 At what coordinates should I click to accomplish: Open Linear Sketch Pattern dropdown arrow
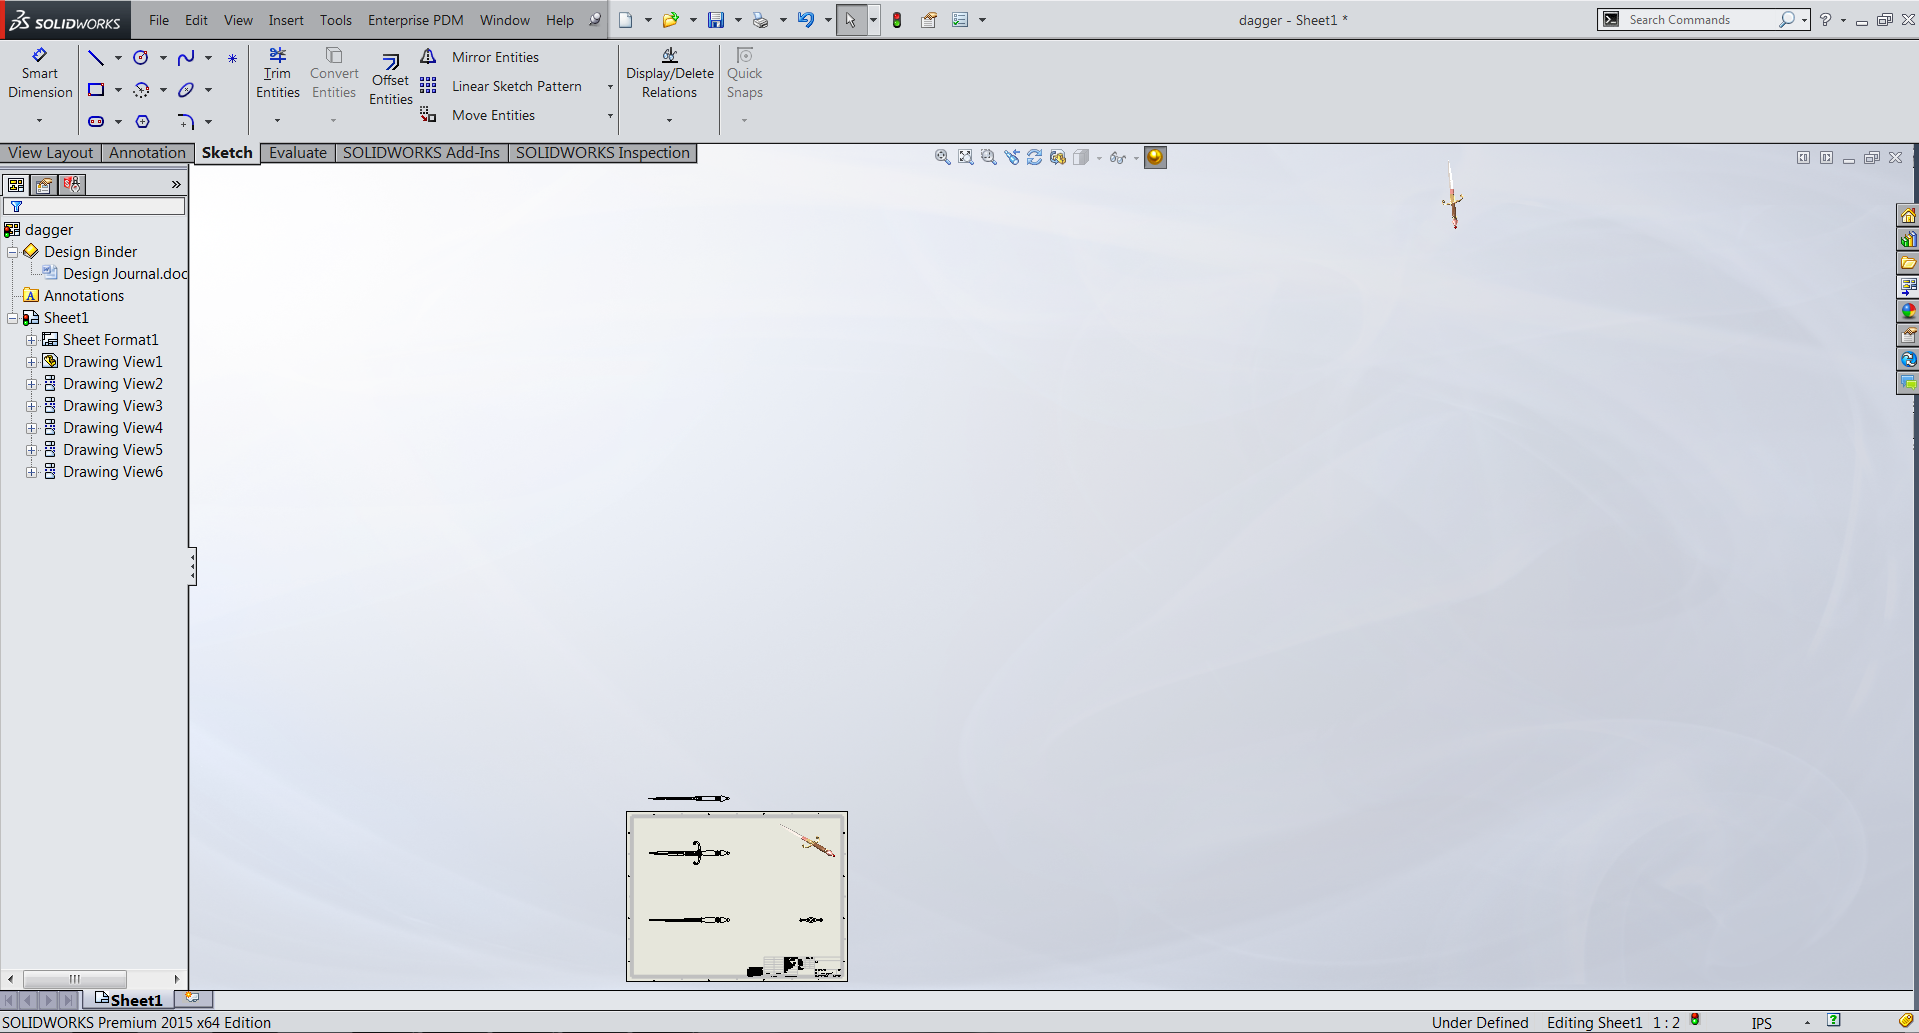610,87
